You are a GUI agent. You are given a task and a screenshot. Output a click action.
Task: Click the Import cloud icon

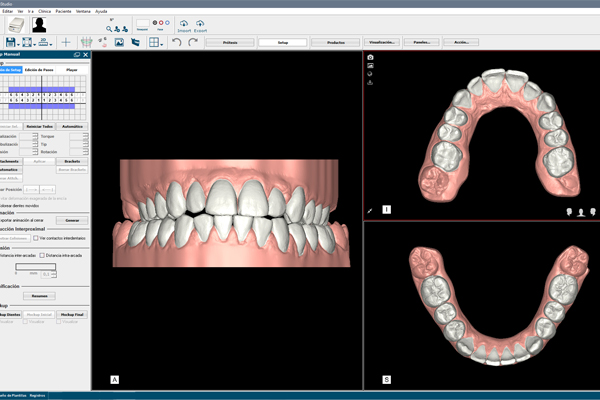(184, 23)
